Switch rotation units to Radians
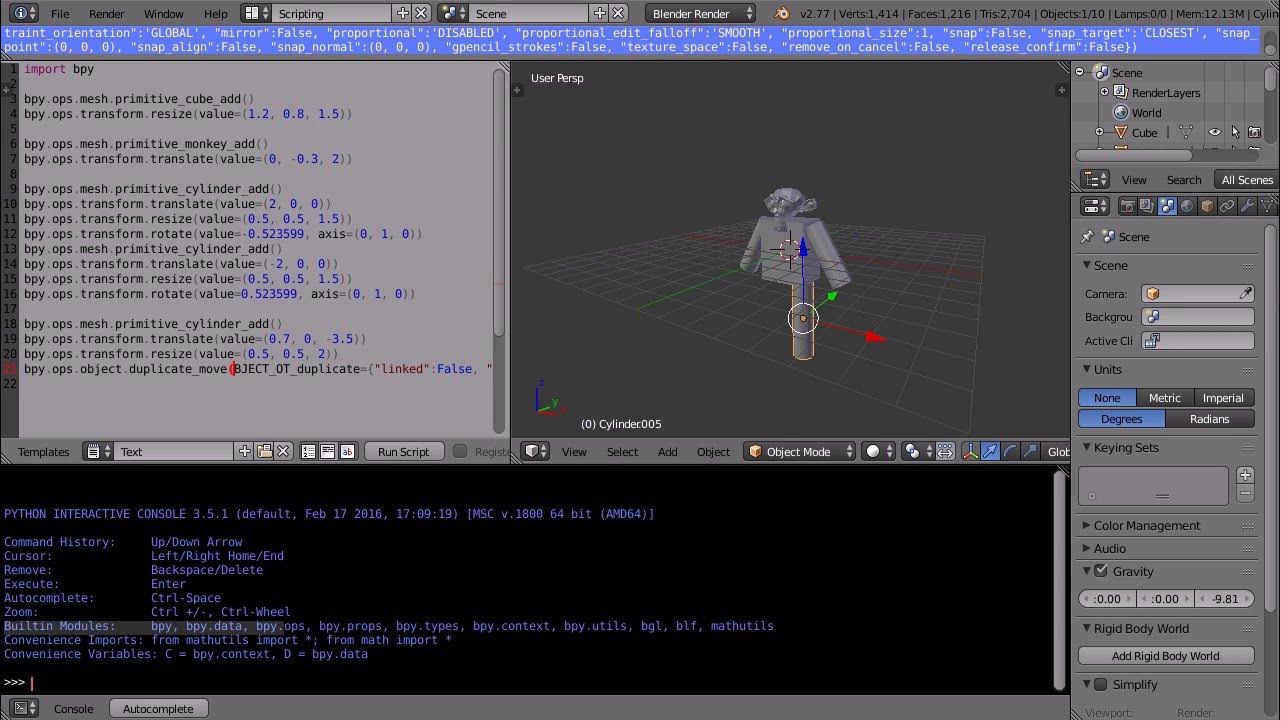 (1210, 419)
